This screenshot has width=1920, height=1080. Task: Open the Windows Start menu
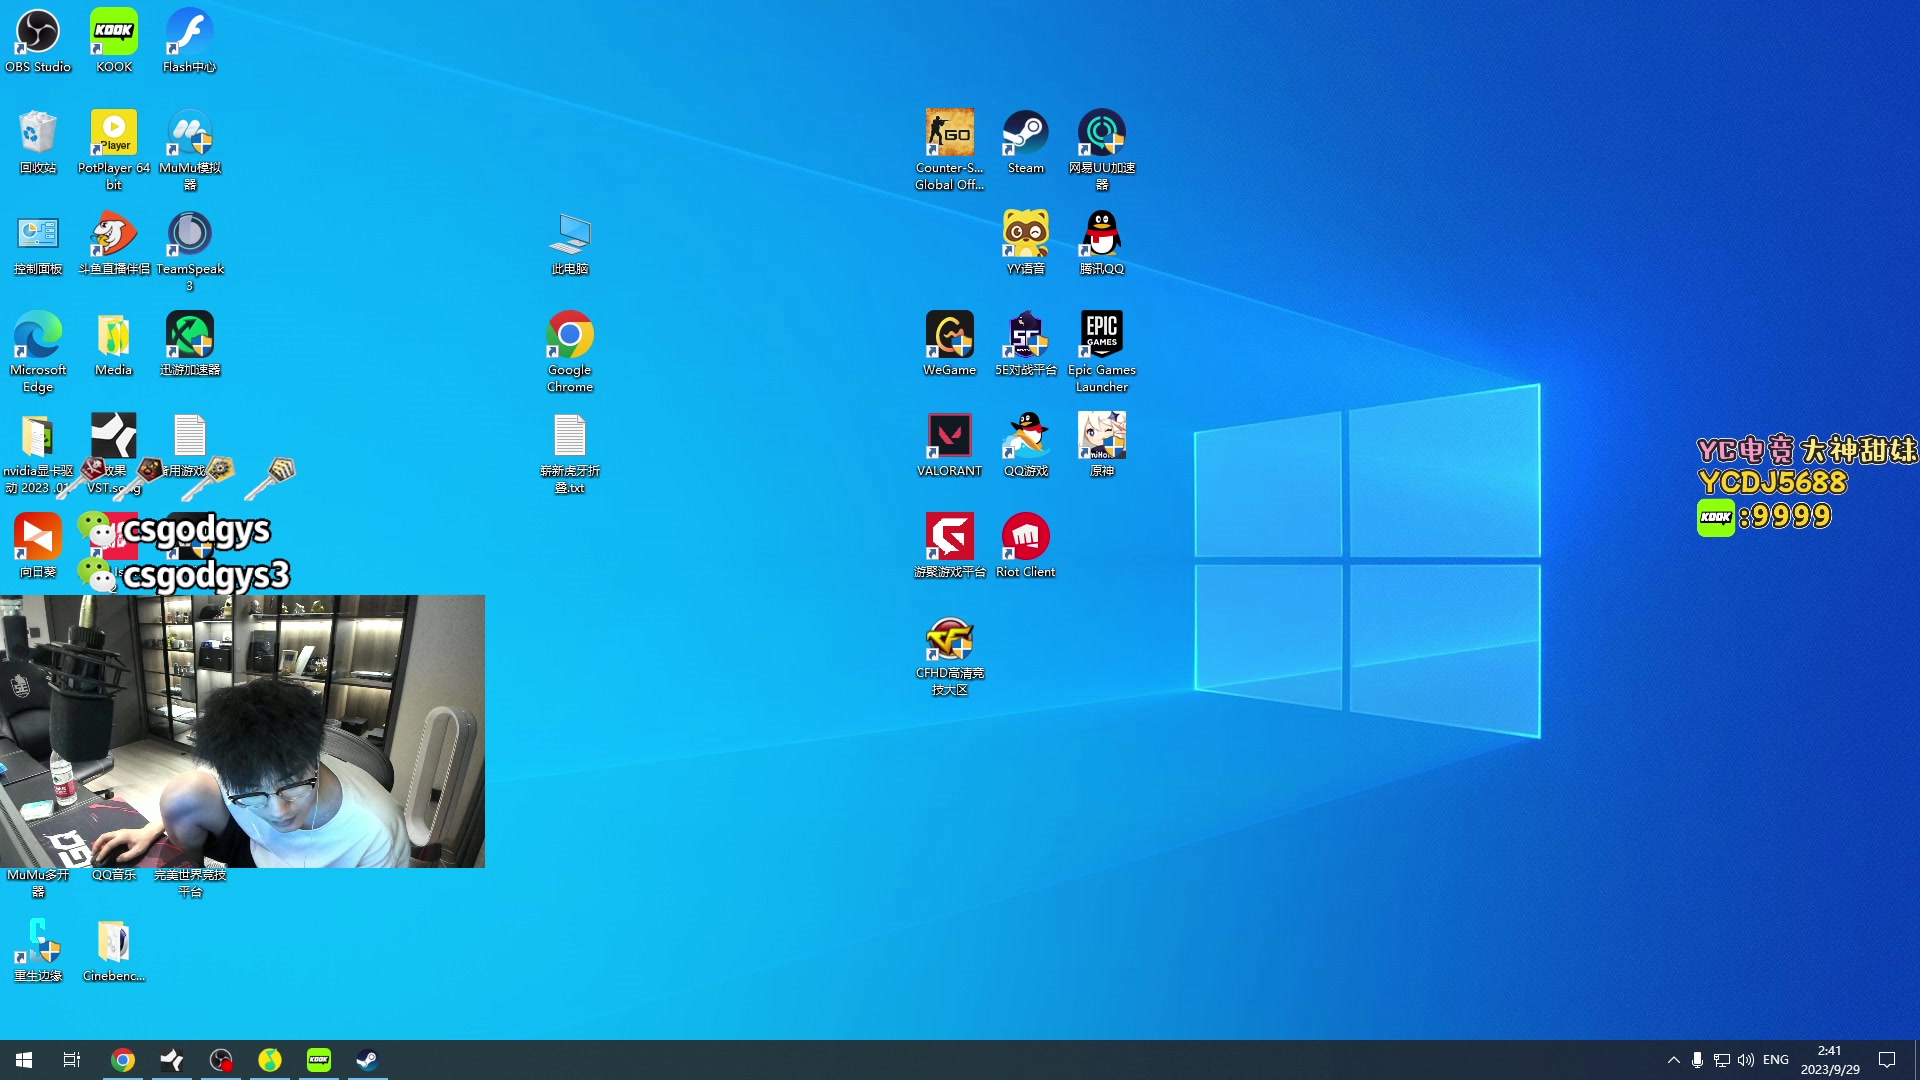coord(24,1060)
